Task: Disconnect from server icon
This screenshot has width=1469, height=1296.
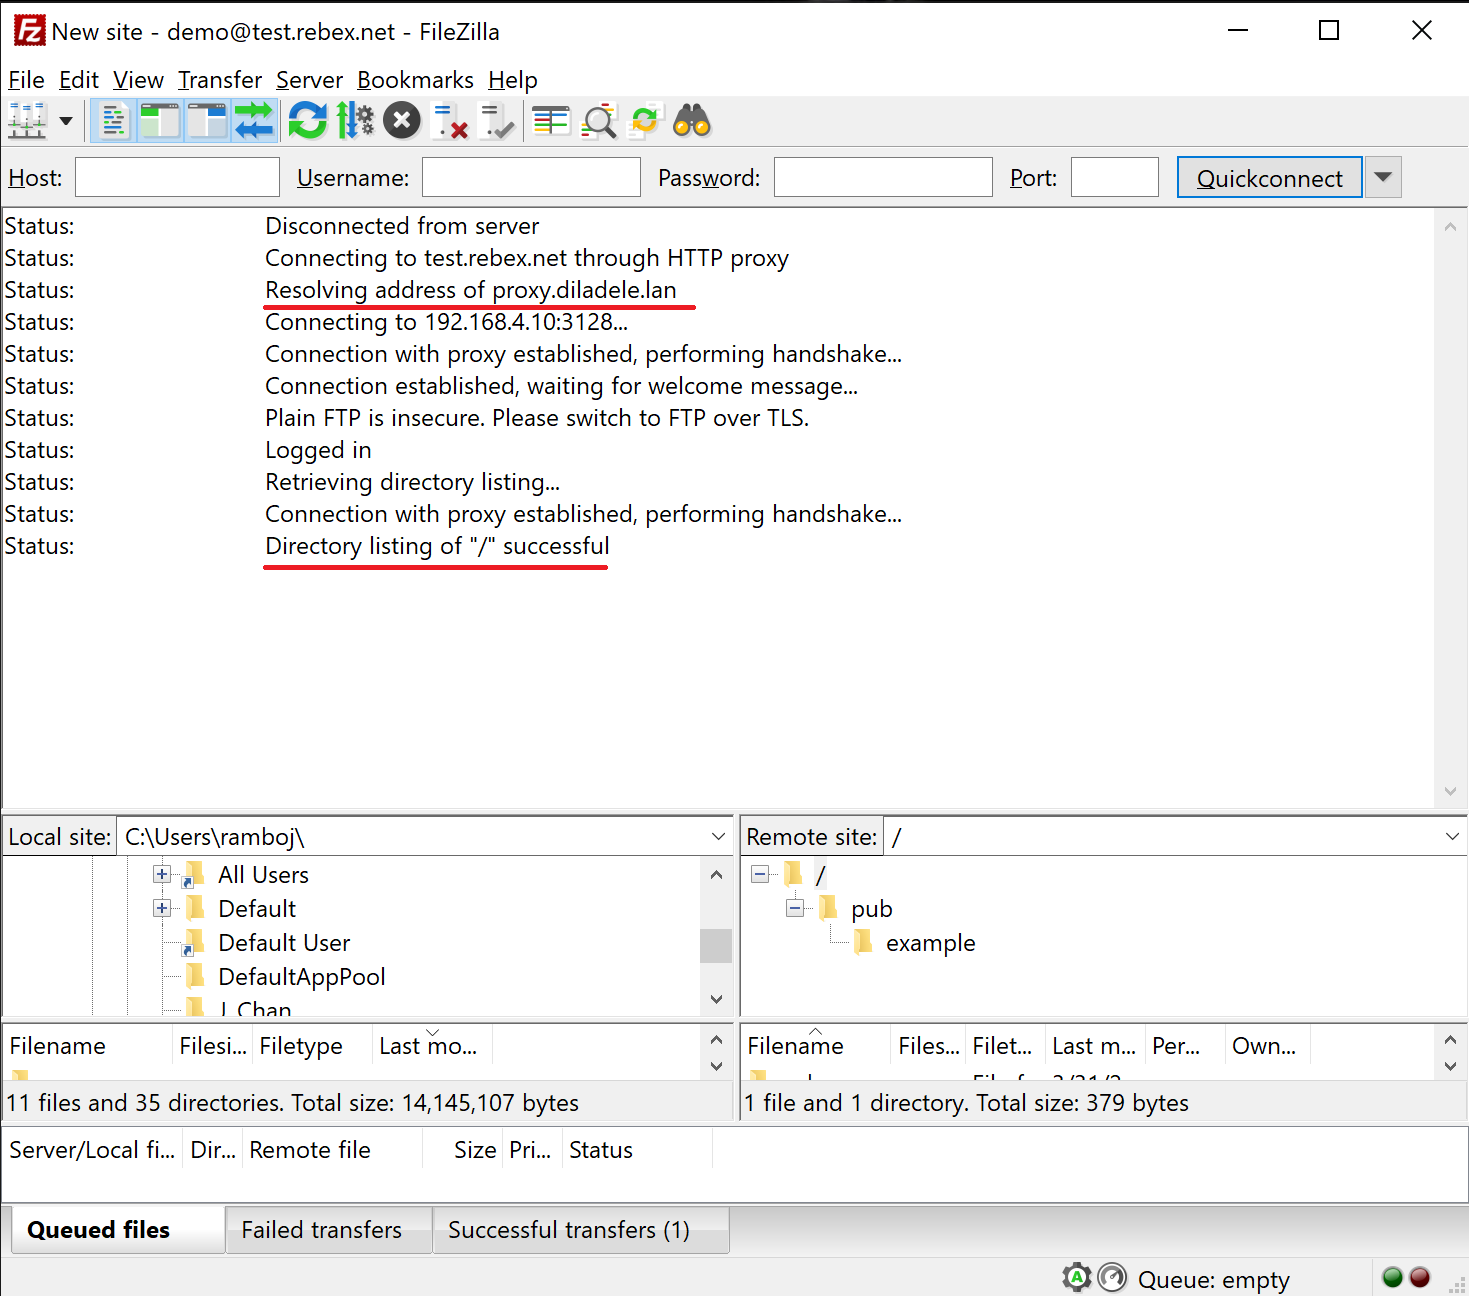Action: click(450, 122)
